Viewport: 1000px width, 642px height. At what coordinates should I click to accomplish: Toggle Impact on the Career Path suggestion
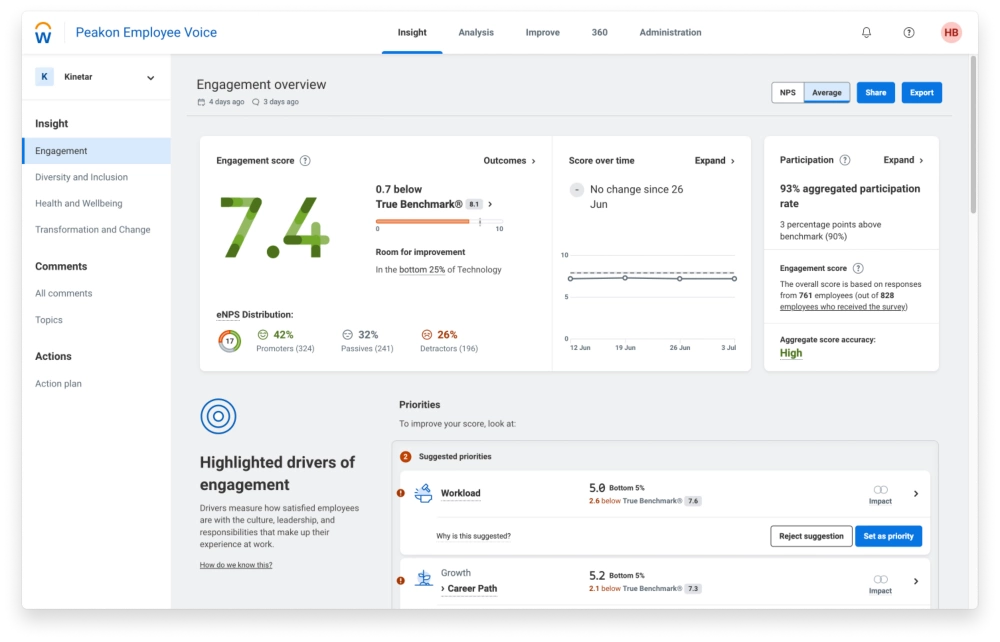881,578
